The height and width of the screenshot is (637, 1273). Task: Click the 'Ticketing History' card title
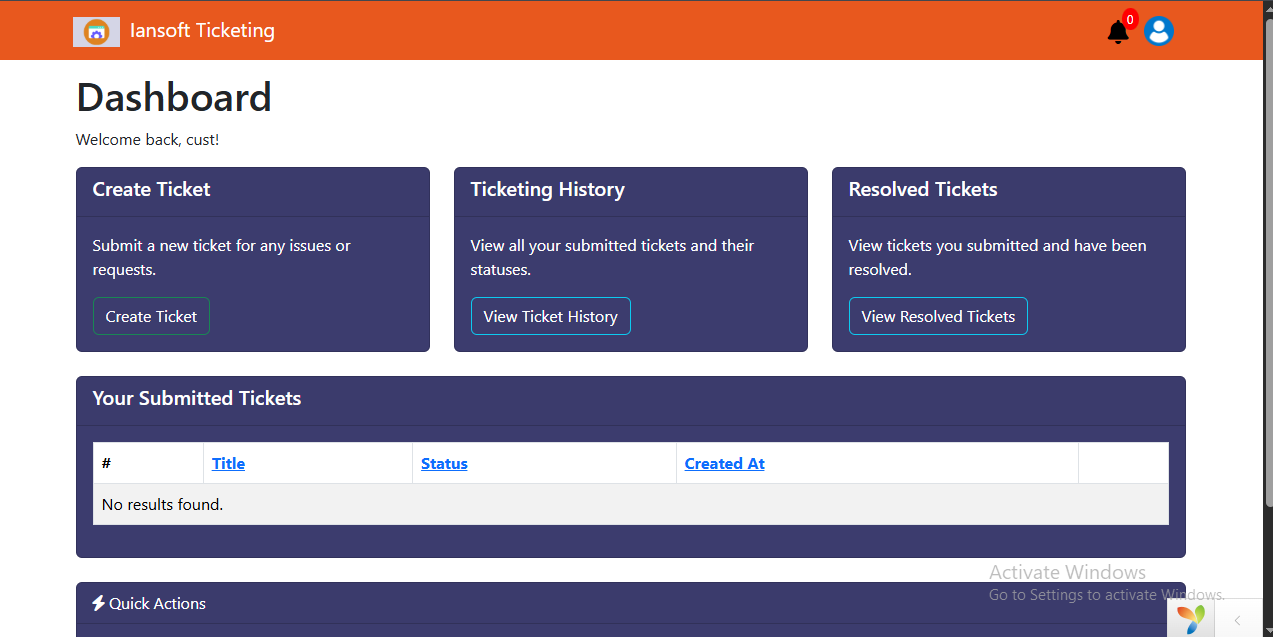tap(547, 189)
